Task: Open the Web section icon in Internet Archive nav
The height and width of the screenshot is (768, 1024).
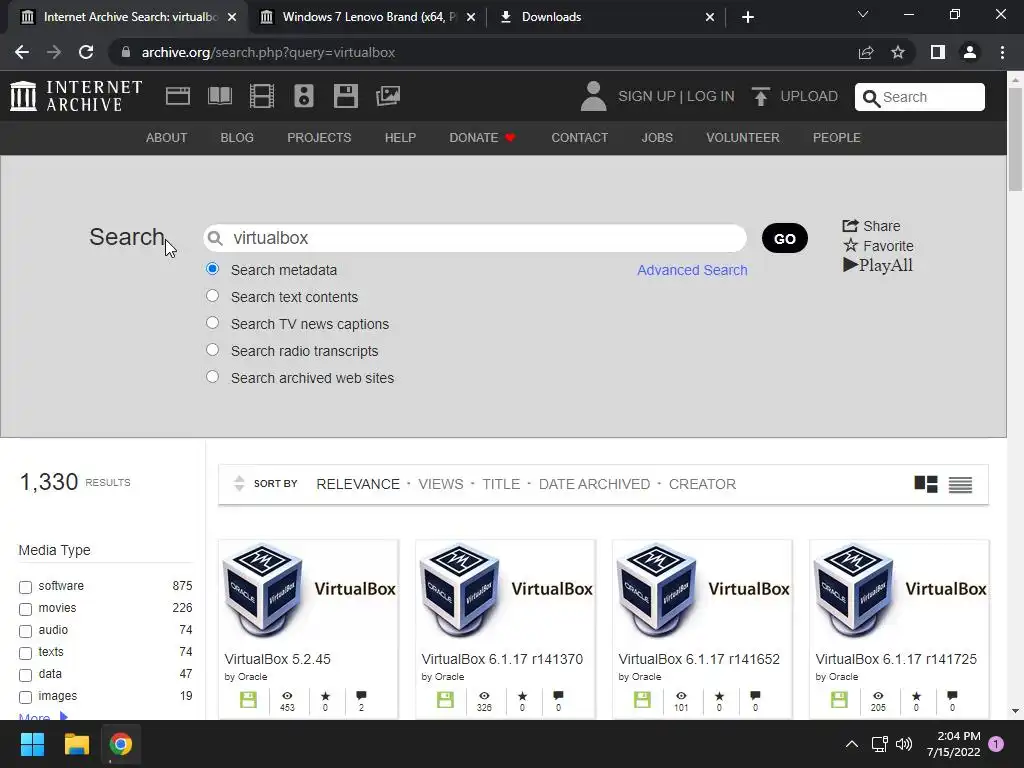Action: coord(178,96)
